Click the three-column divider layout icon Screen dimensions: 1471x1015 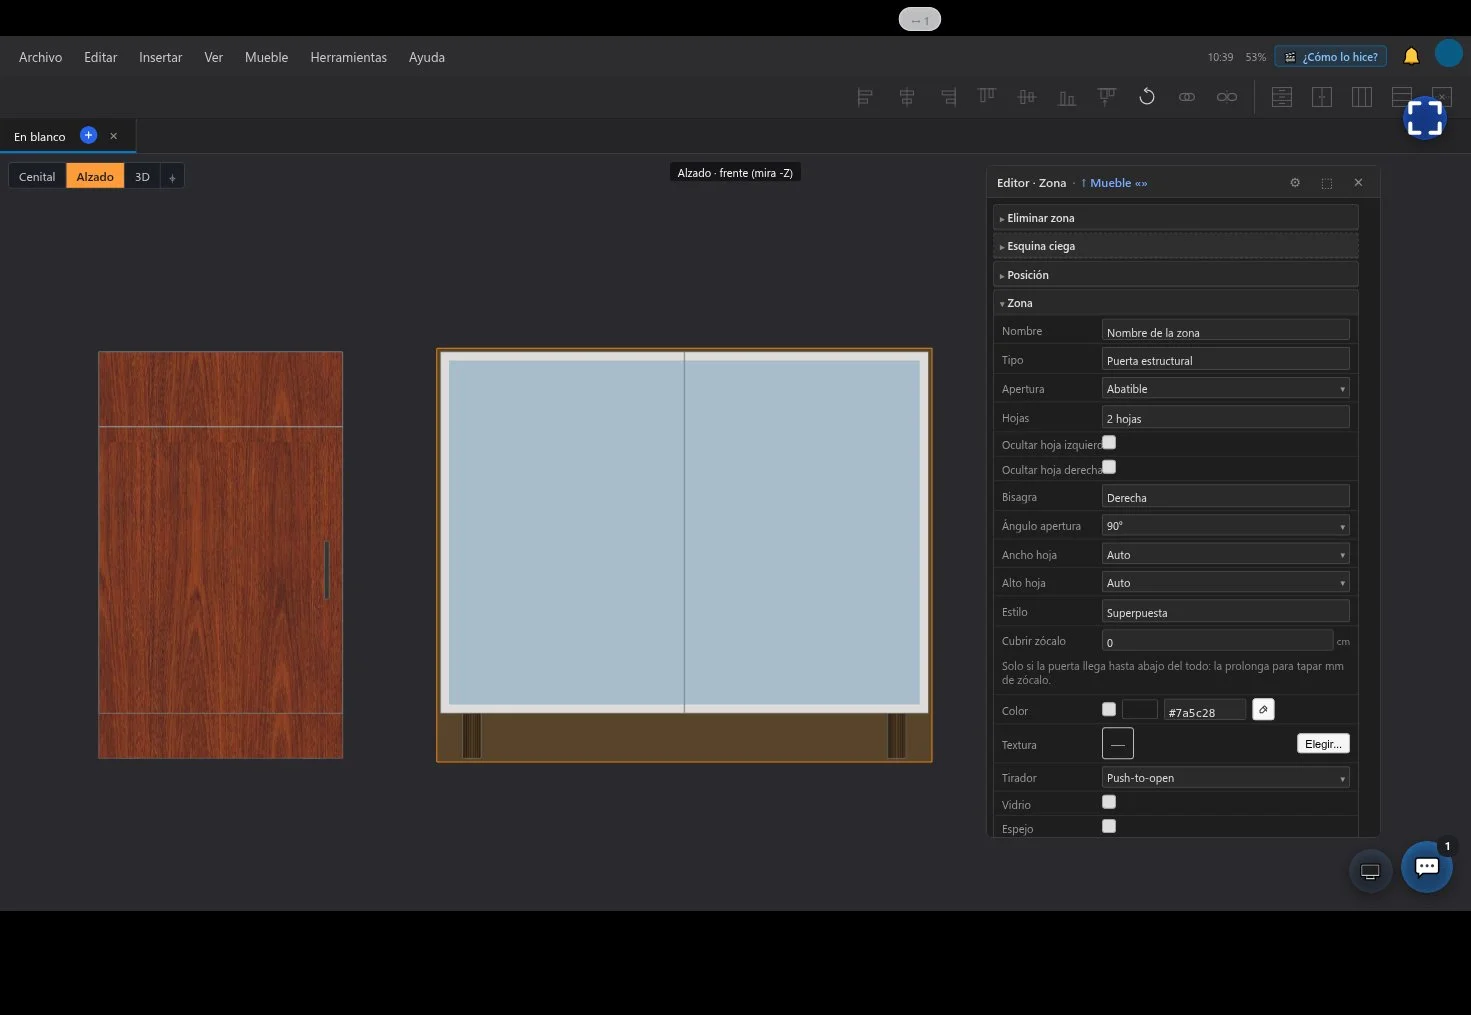(1362, 97)
